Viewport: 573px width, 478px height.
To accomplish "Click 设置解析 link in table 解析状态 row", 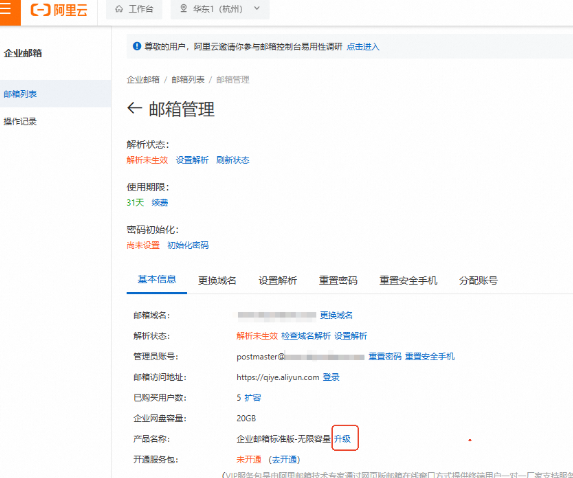I will [351, 335].
